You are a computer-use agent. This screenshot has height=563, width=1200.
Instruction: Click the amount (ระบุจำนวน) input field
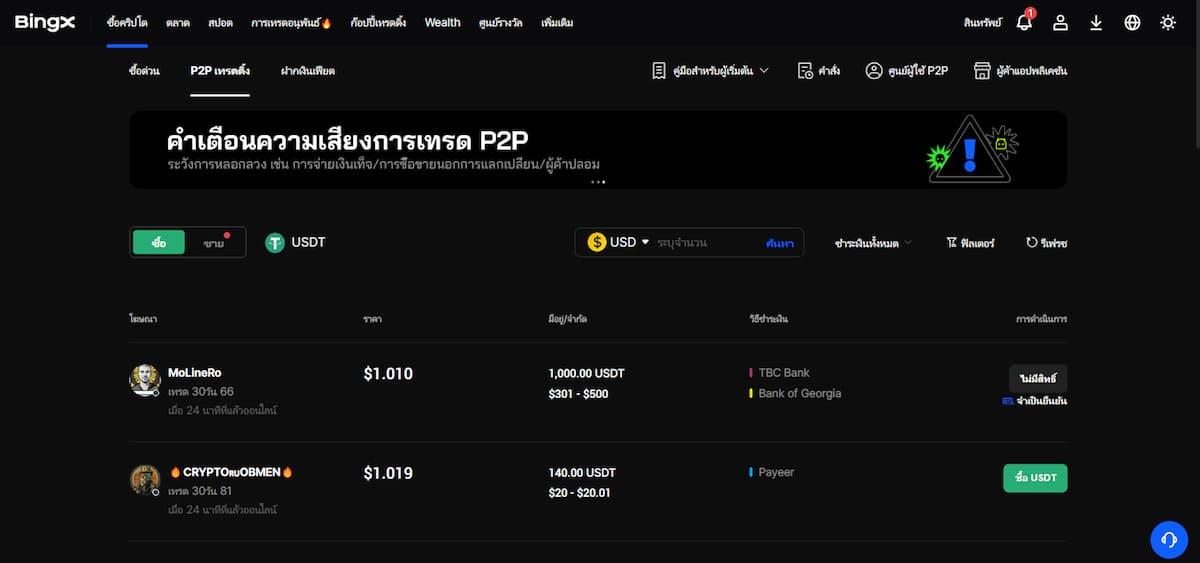707,242
